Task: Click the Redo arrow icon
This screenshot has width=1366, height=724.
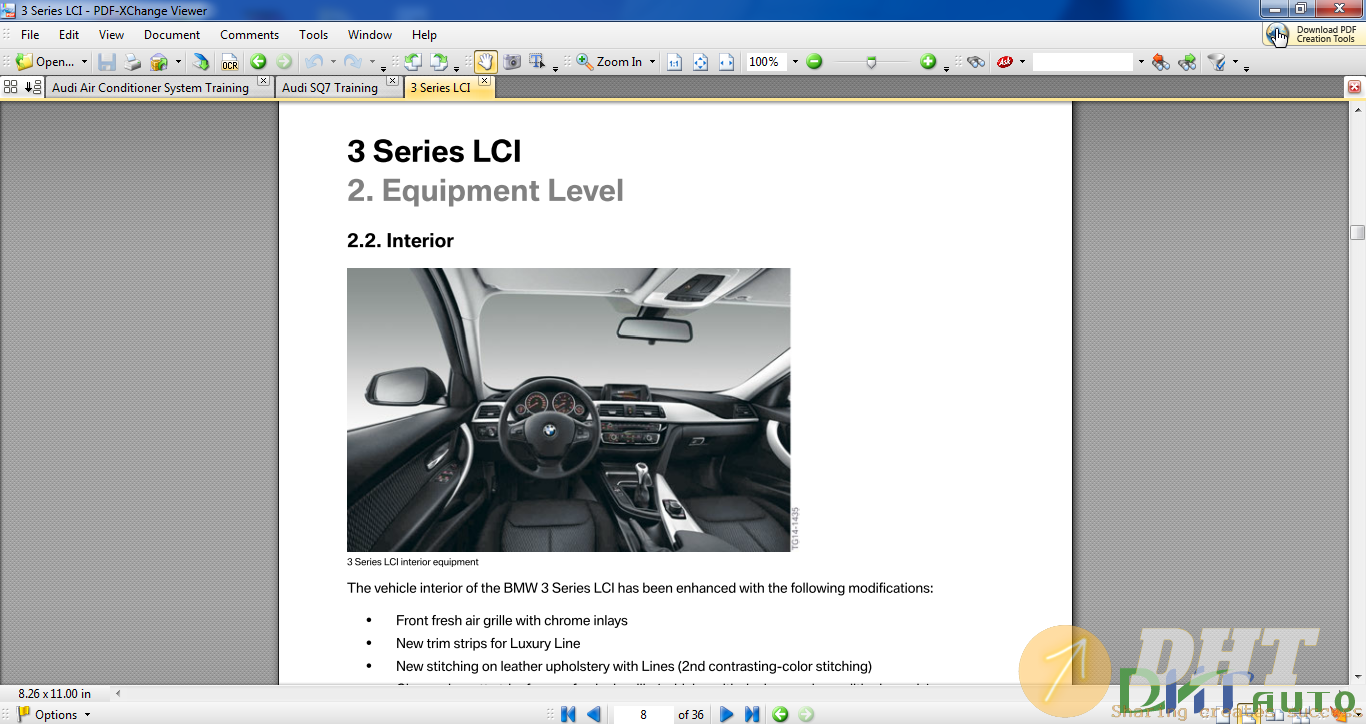Action: tap(353, 62)
